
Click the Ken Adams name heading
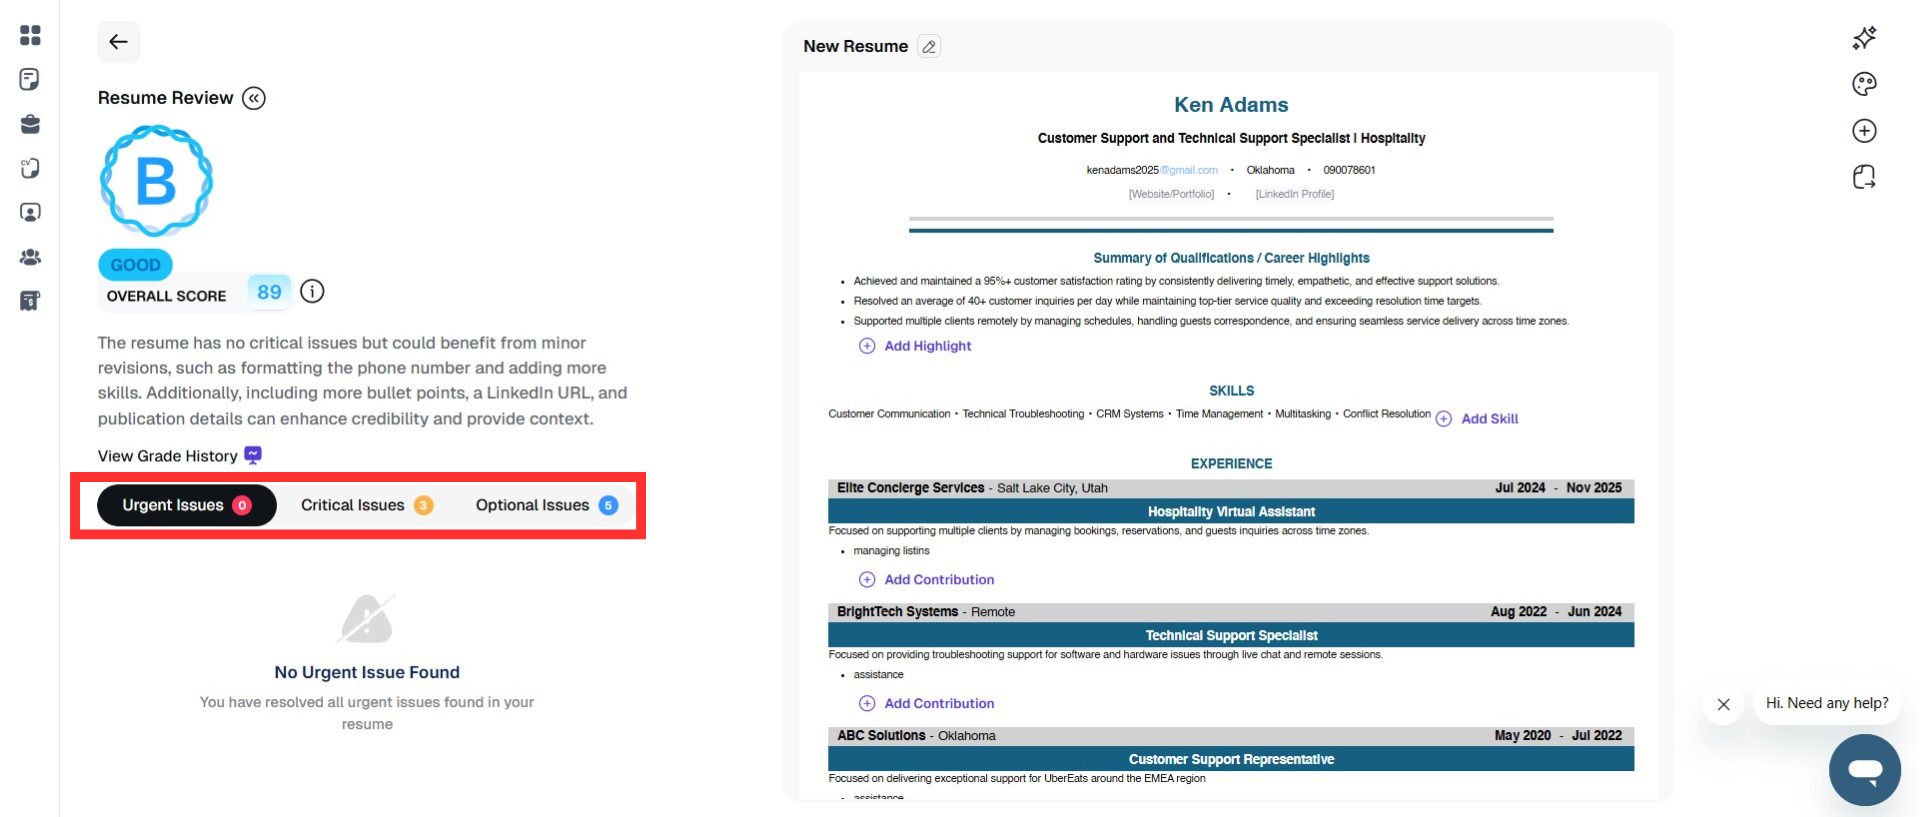click(1231, 105)
